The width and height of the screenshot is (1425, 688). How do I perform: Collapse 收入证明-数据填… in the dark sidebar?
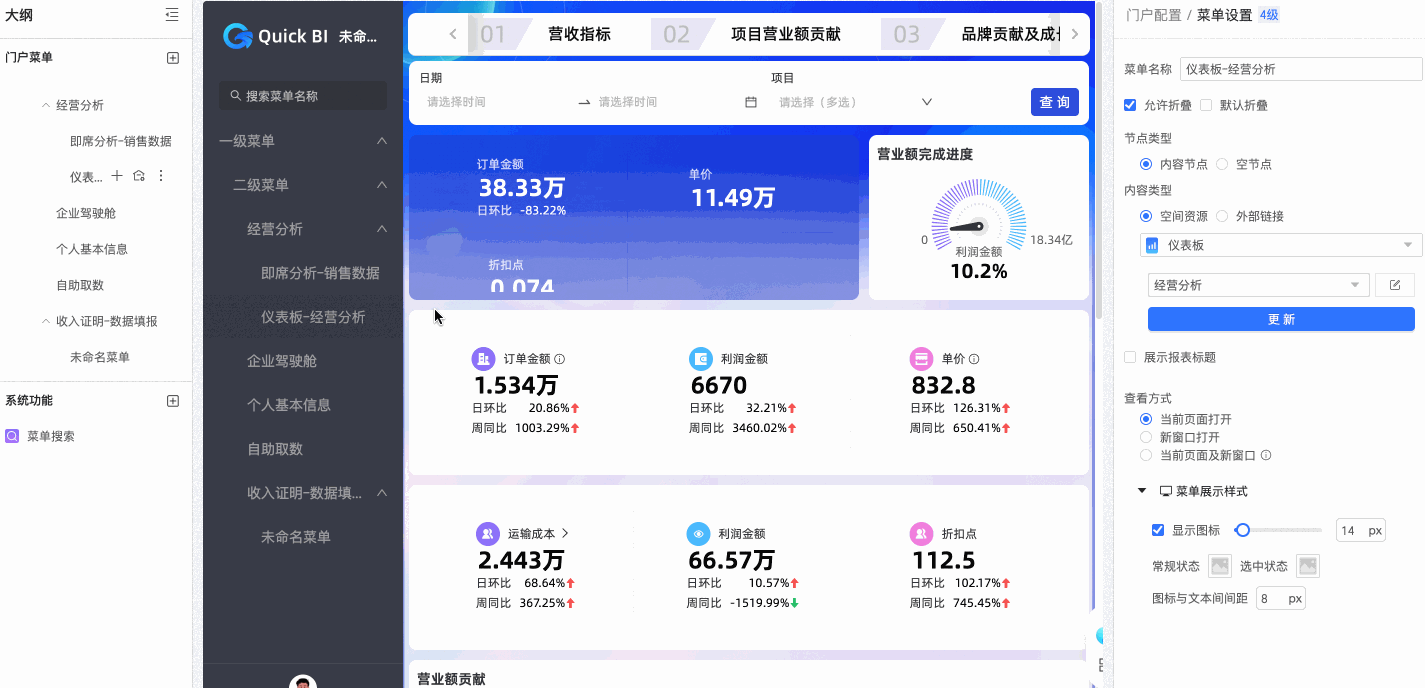pyautogui.click(x=382, y=493)
